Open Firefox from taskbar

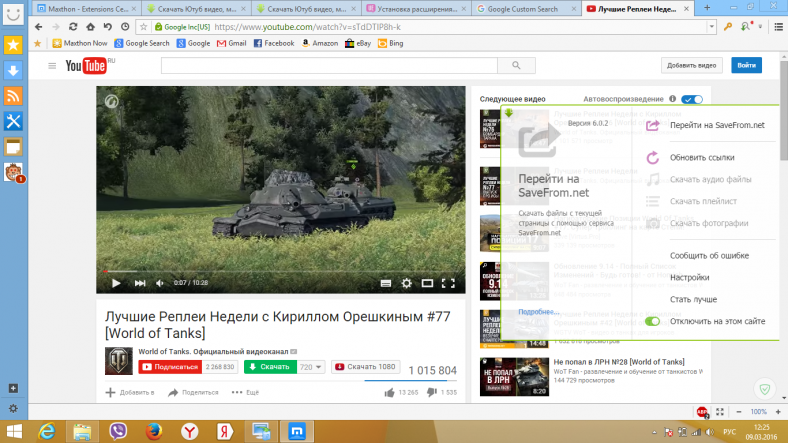coord(154,431)
